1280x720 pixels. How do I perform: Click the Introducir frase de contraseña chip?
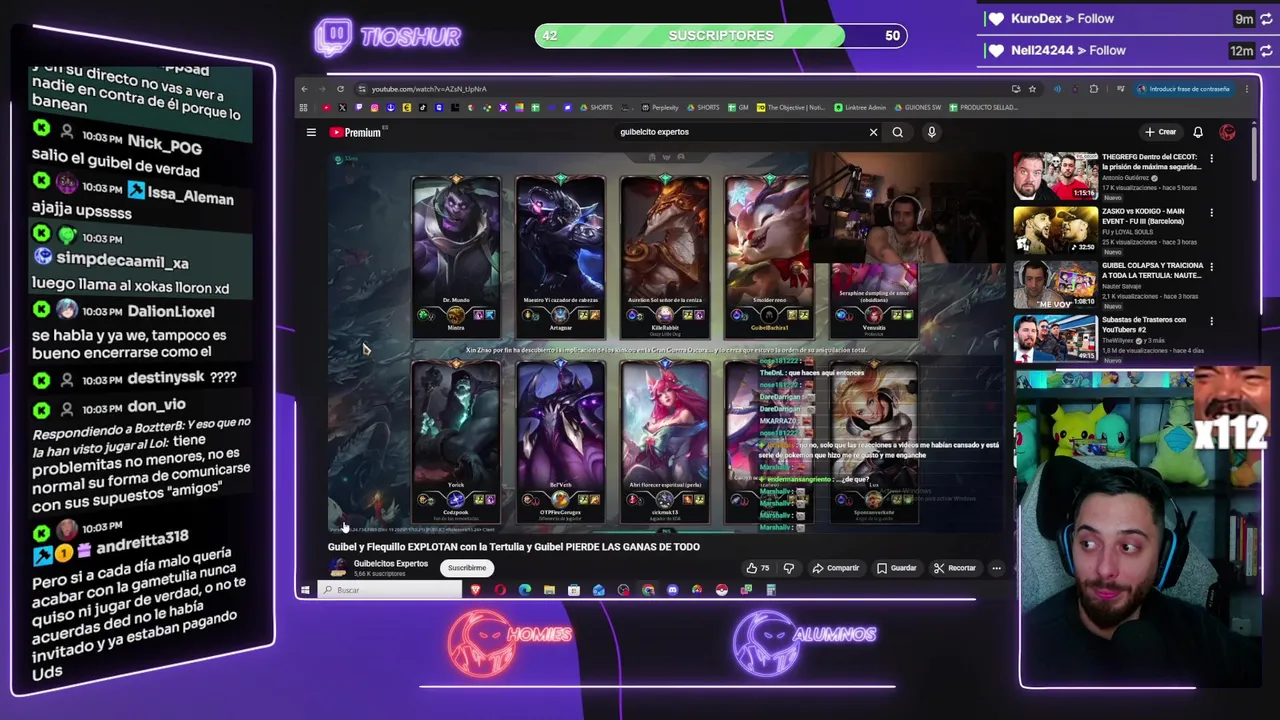tap(1184, 89)
